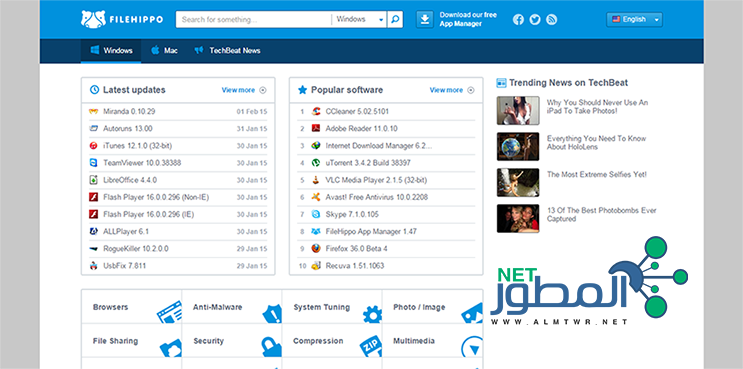The image size is (743, 369).
Task: Open Internet Download Manager entry
Action: point(379,145)
